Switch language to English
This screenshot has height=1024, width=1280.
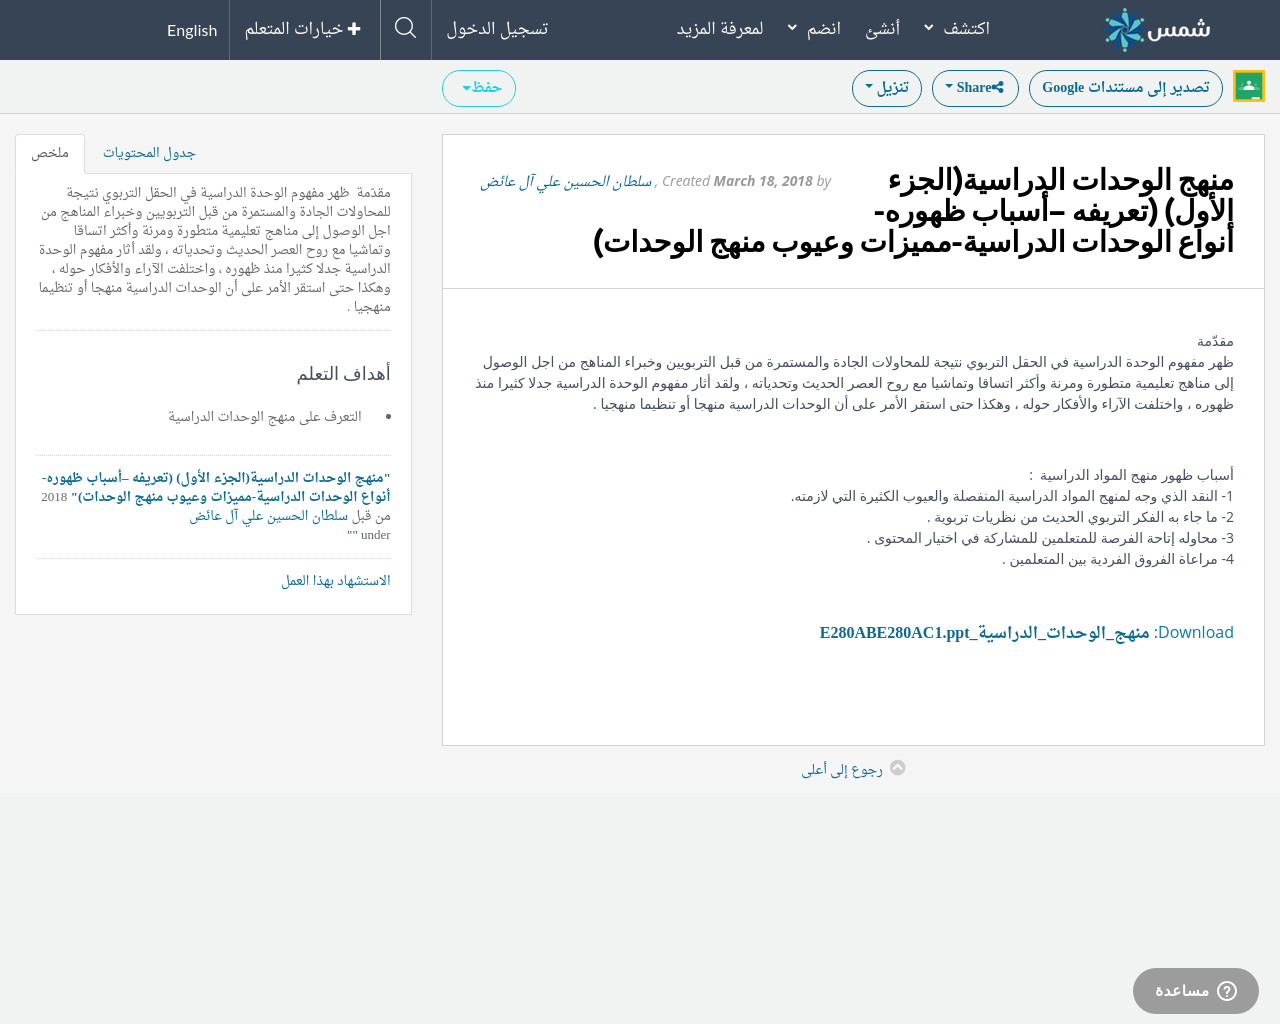coord(192,30)
